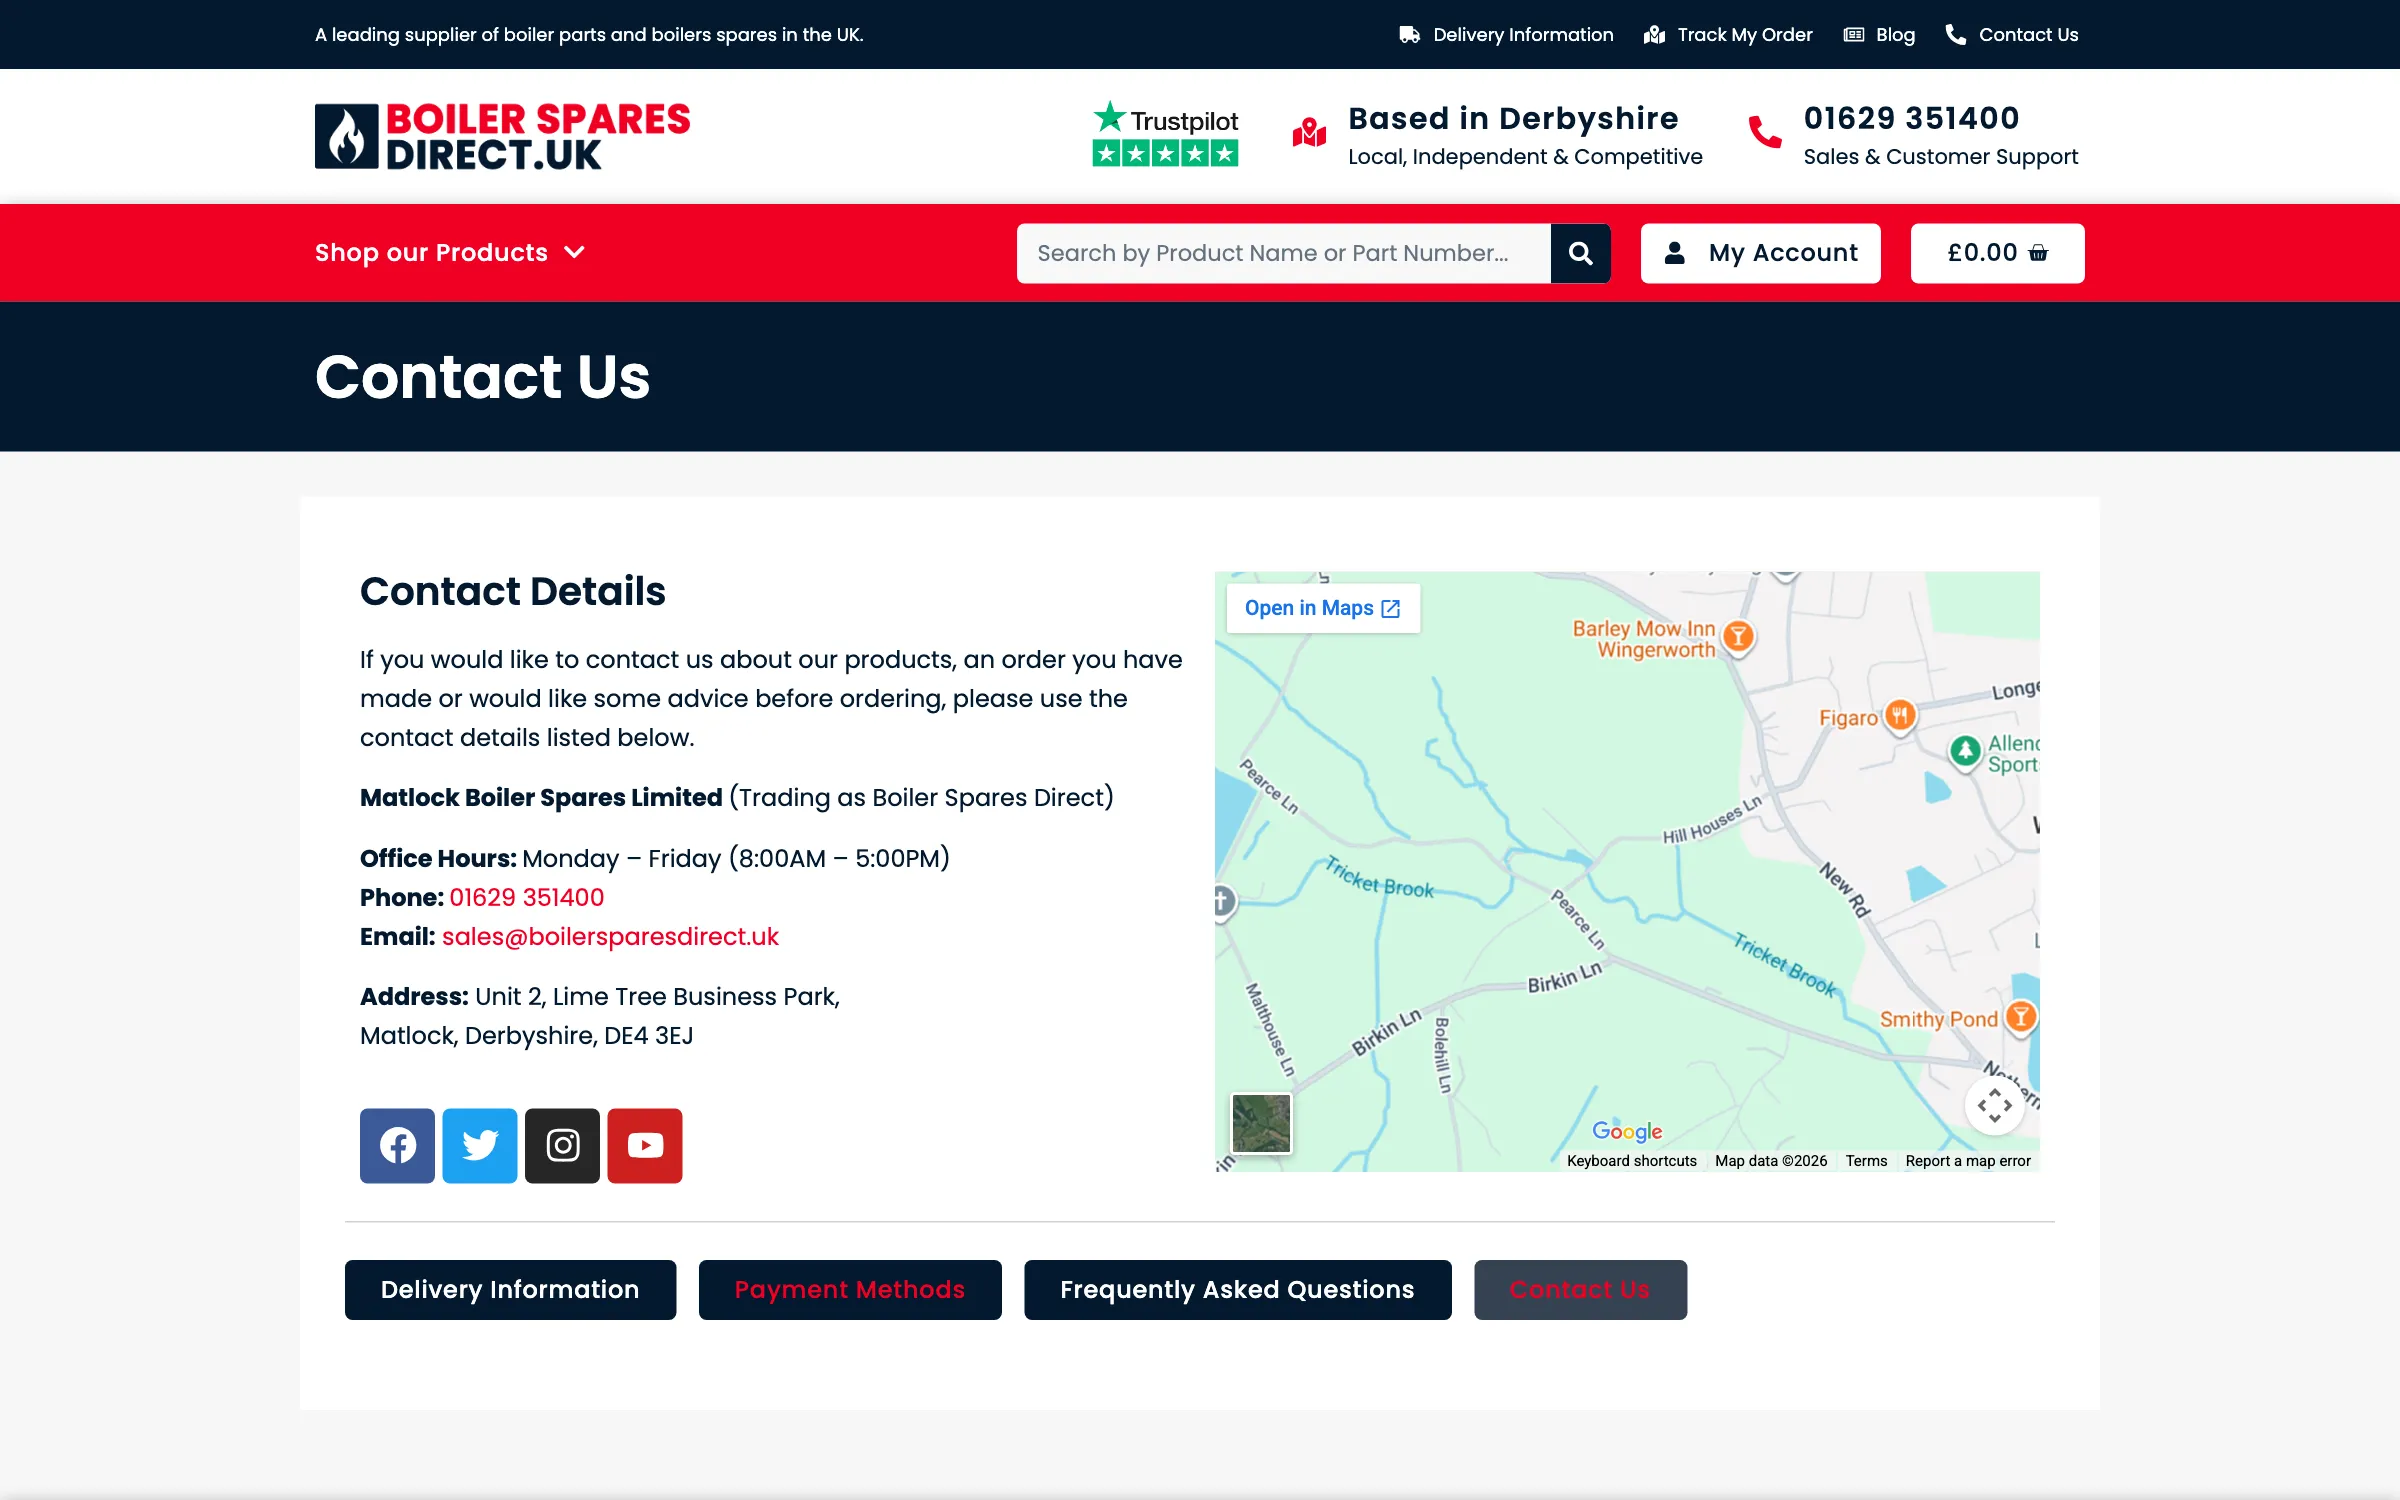Click the Payment Methods button
Image resolution: width=2400 pixels, height=1500 pixels.
[x=850, y=1290]
